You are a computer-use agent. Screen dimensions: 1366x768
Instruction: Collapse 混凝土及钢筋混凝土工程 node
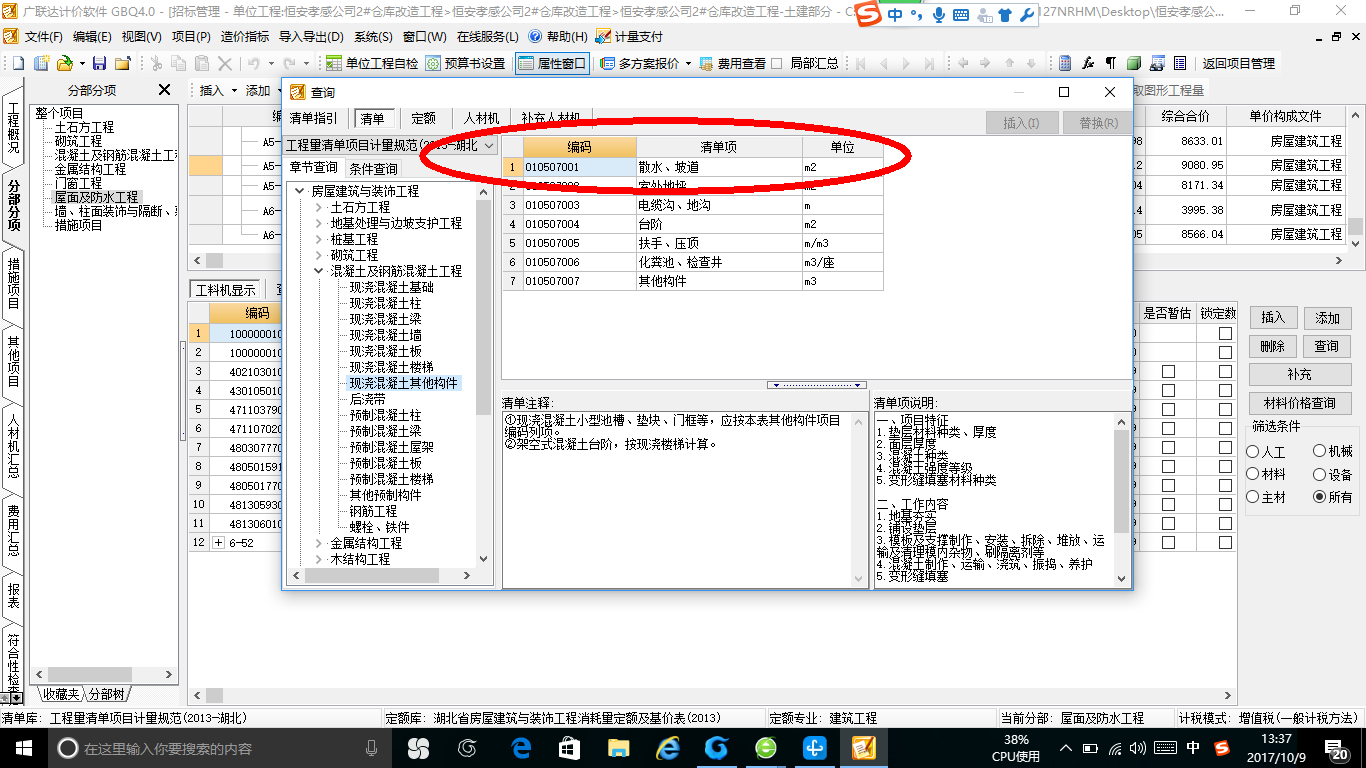(319, 271)
